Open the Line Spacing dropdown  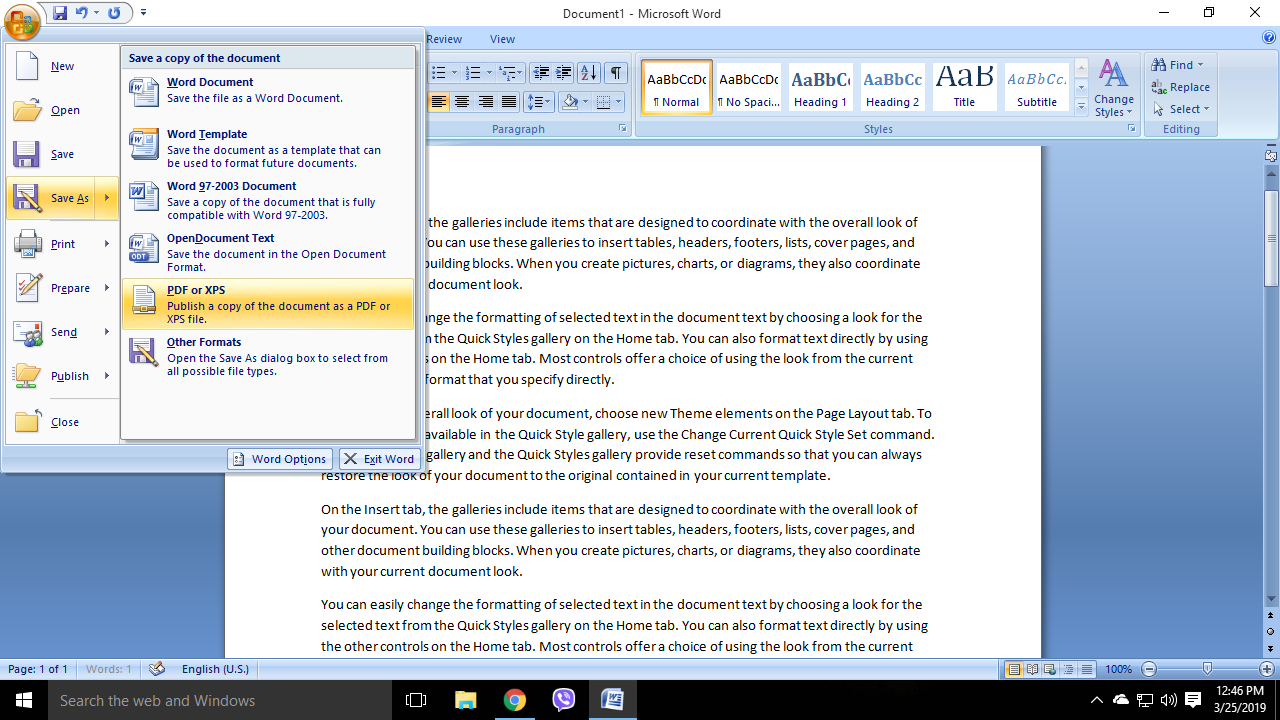point(539,102)
